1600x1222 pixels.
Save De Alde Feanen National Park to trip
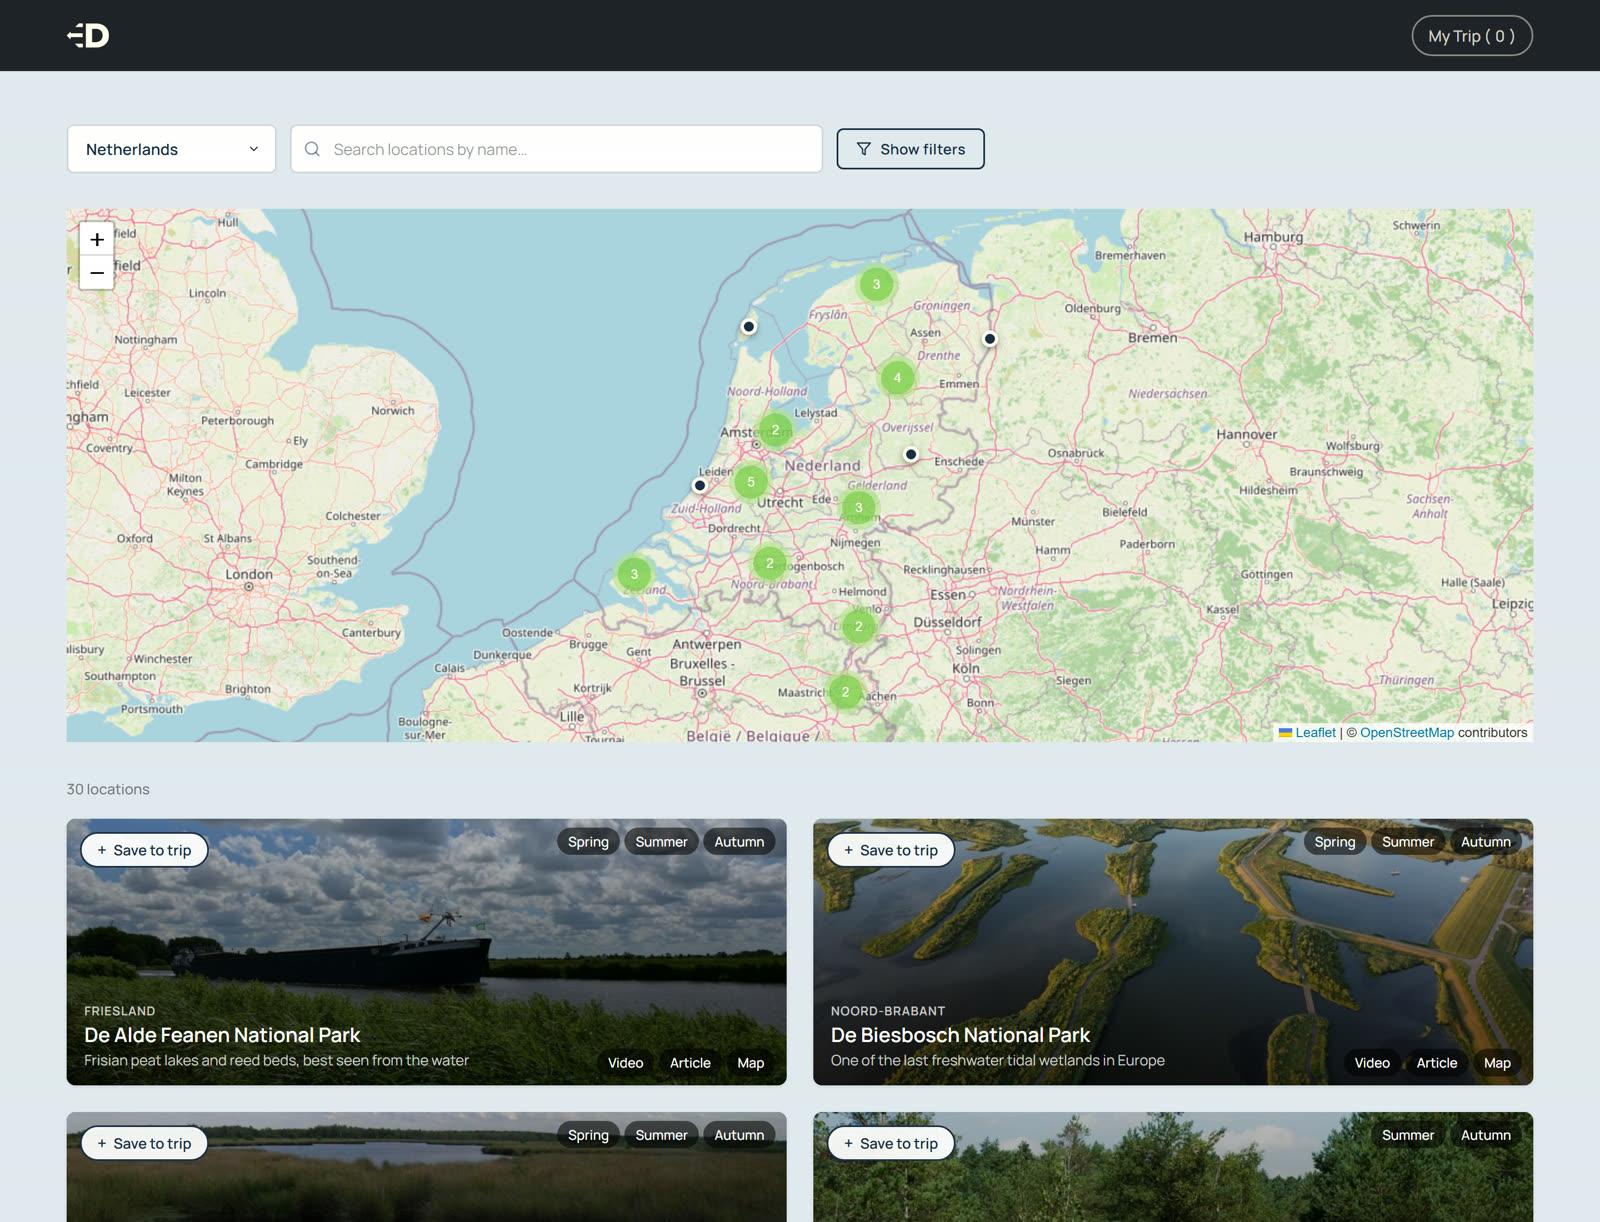tap(144, 850)
